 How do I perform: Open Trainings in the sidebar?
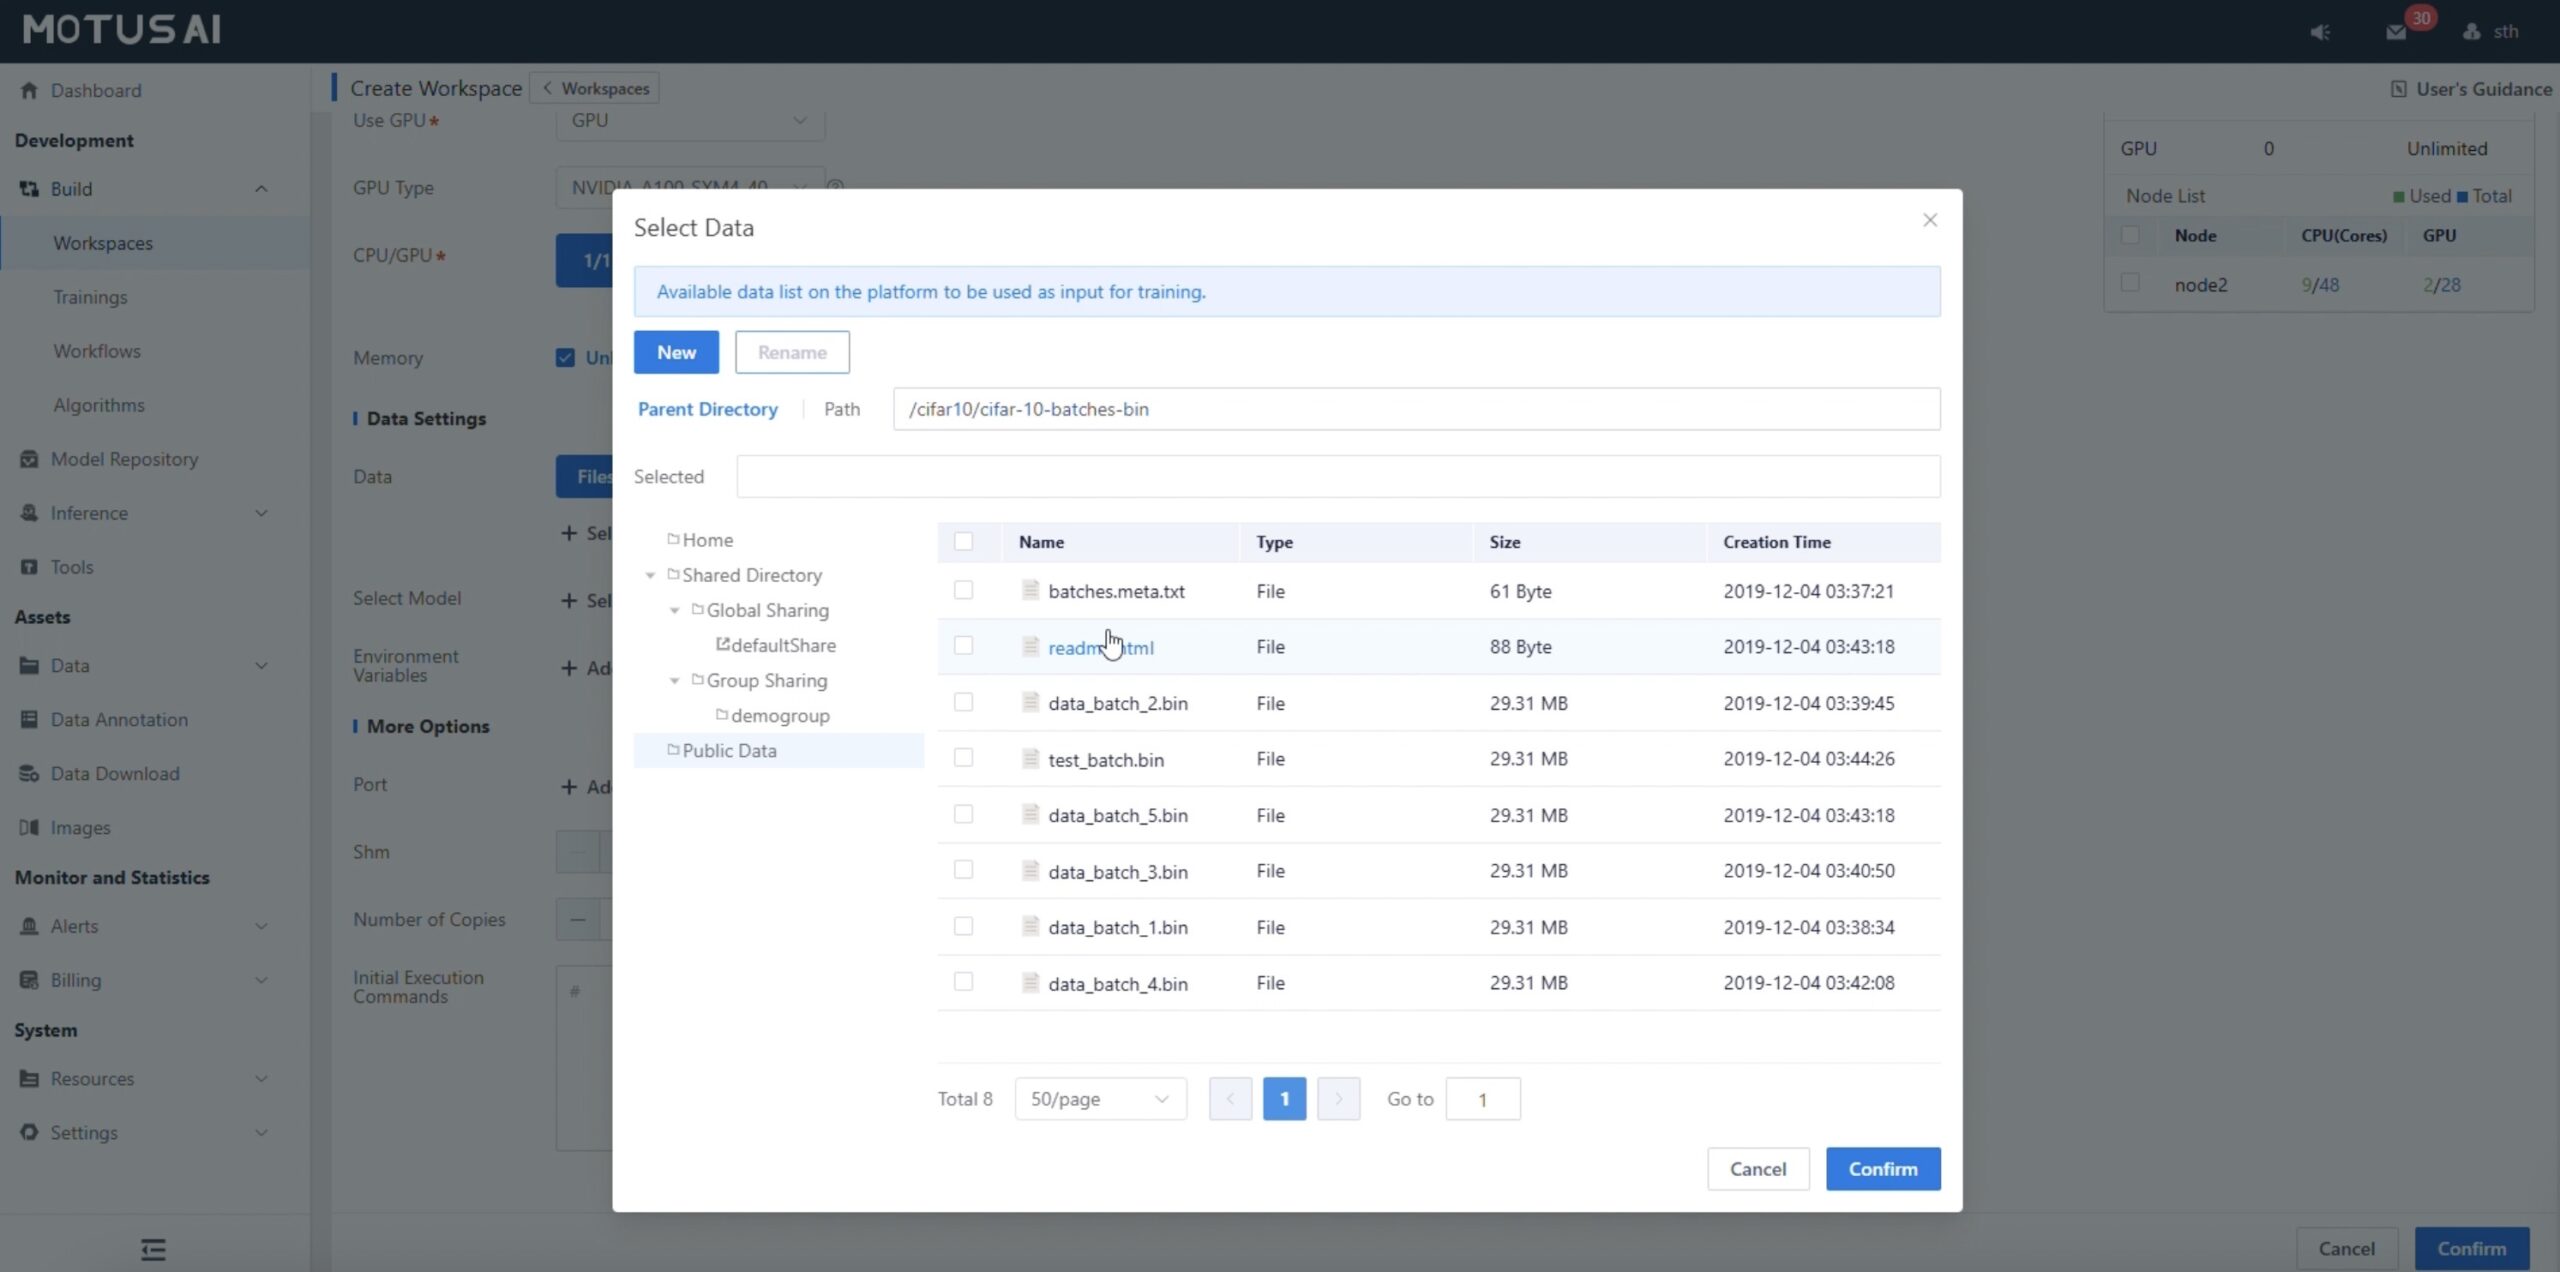(90, 297)
